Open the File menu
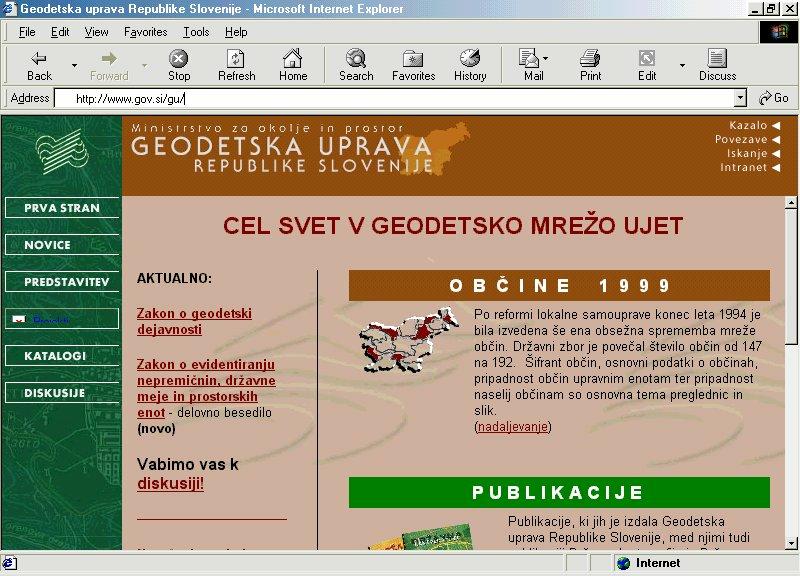Screen dimensions: 800x576 point(27,32)
